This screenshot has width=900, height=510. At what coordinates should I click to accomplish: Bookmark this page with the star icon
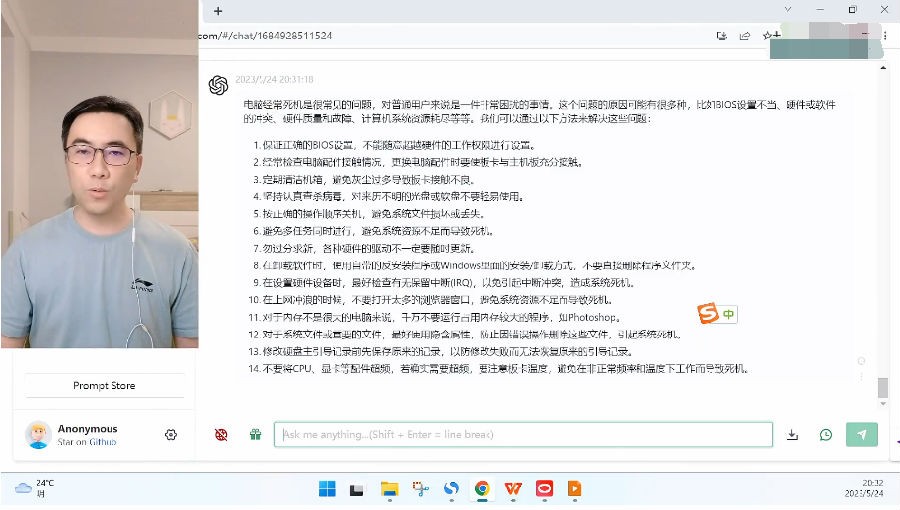pos(770,36)
